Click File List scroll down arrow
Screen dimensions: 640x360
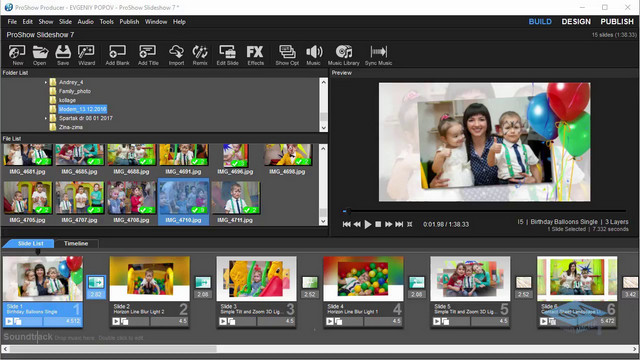pos(323,221)
